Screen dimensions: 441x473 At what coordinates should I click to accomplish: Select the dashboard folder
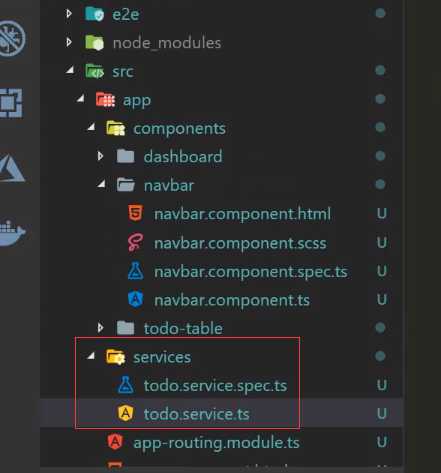183,157
